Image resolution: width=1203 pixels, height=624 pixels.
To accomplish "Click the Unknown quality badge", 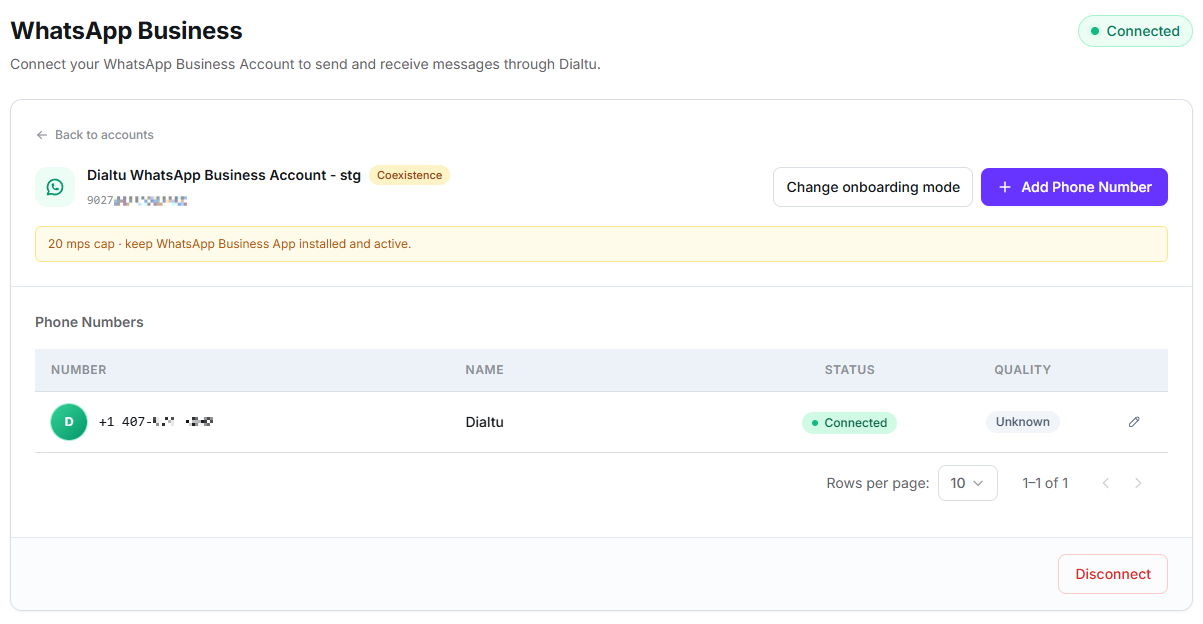I will [x=1022, y=422].
